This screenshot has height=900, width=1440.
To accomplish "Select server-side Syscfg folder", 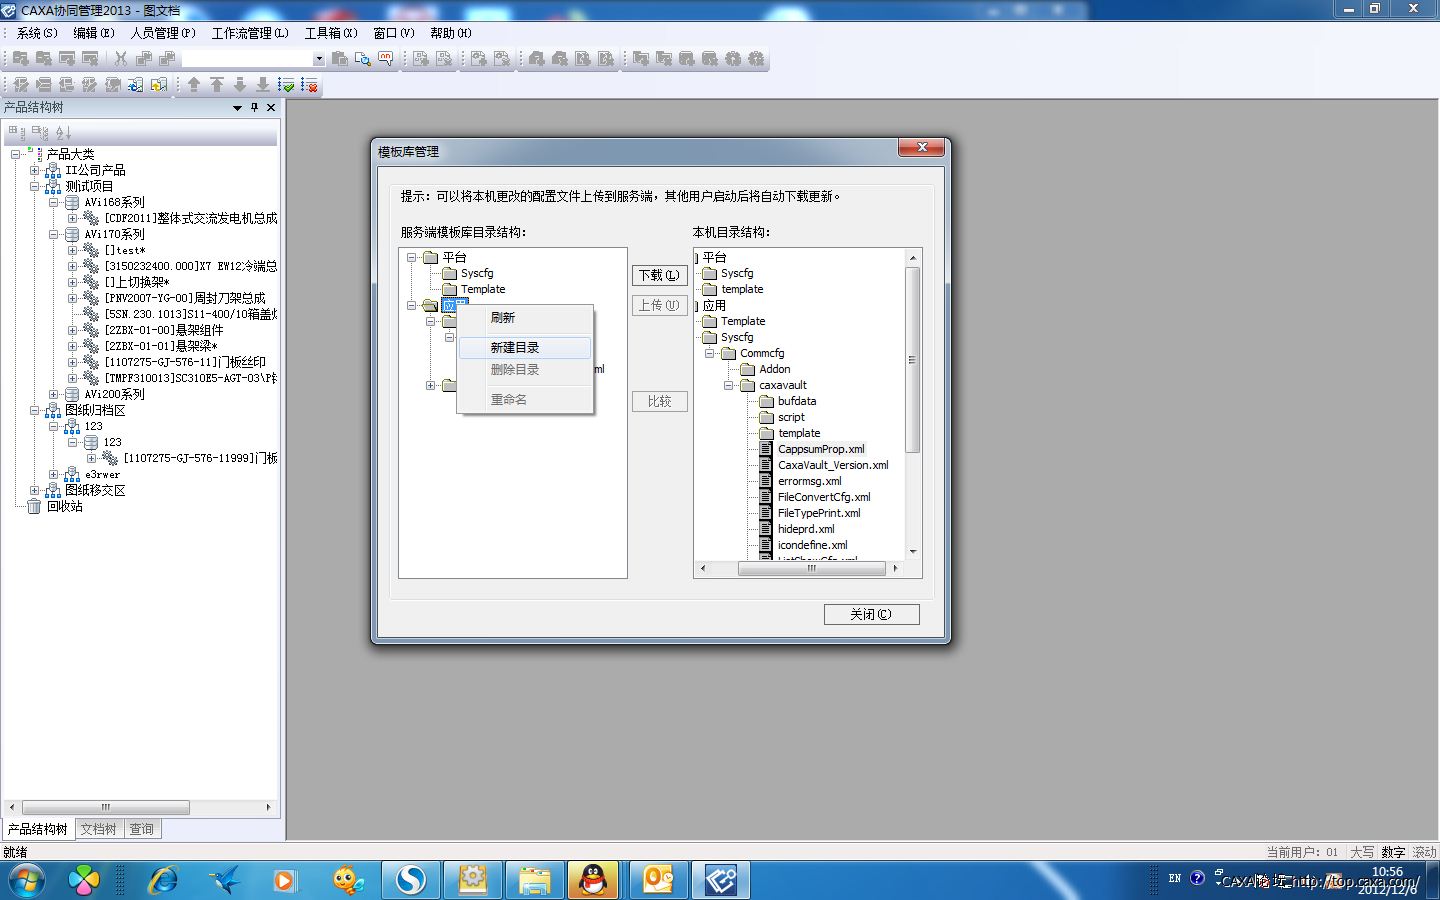I will (x=477, y=273).
